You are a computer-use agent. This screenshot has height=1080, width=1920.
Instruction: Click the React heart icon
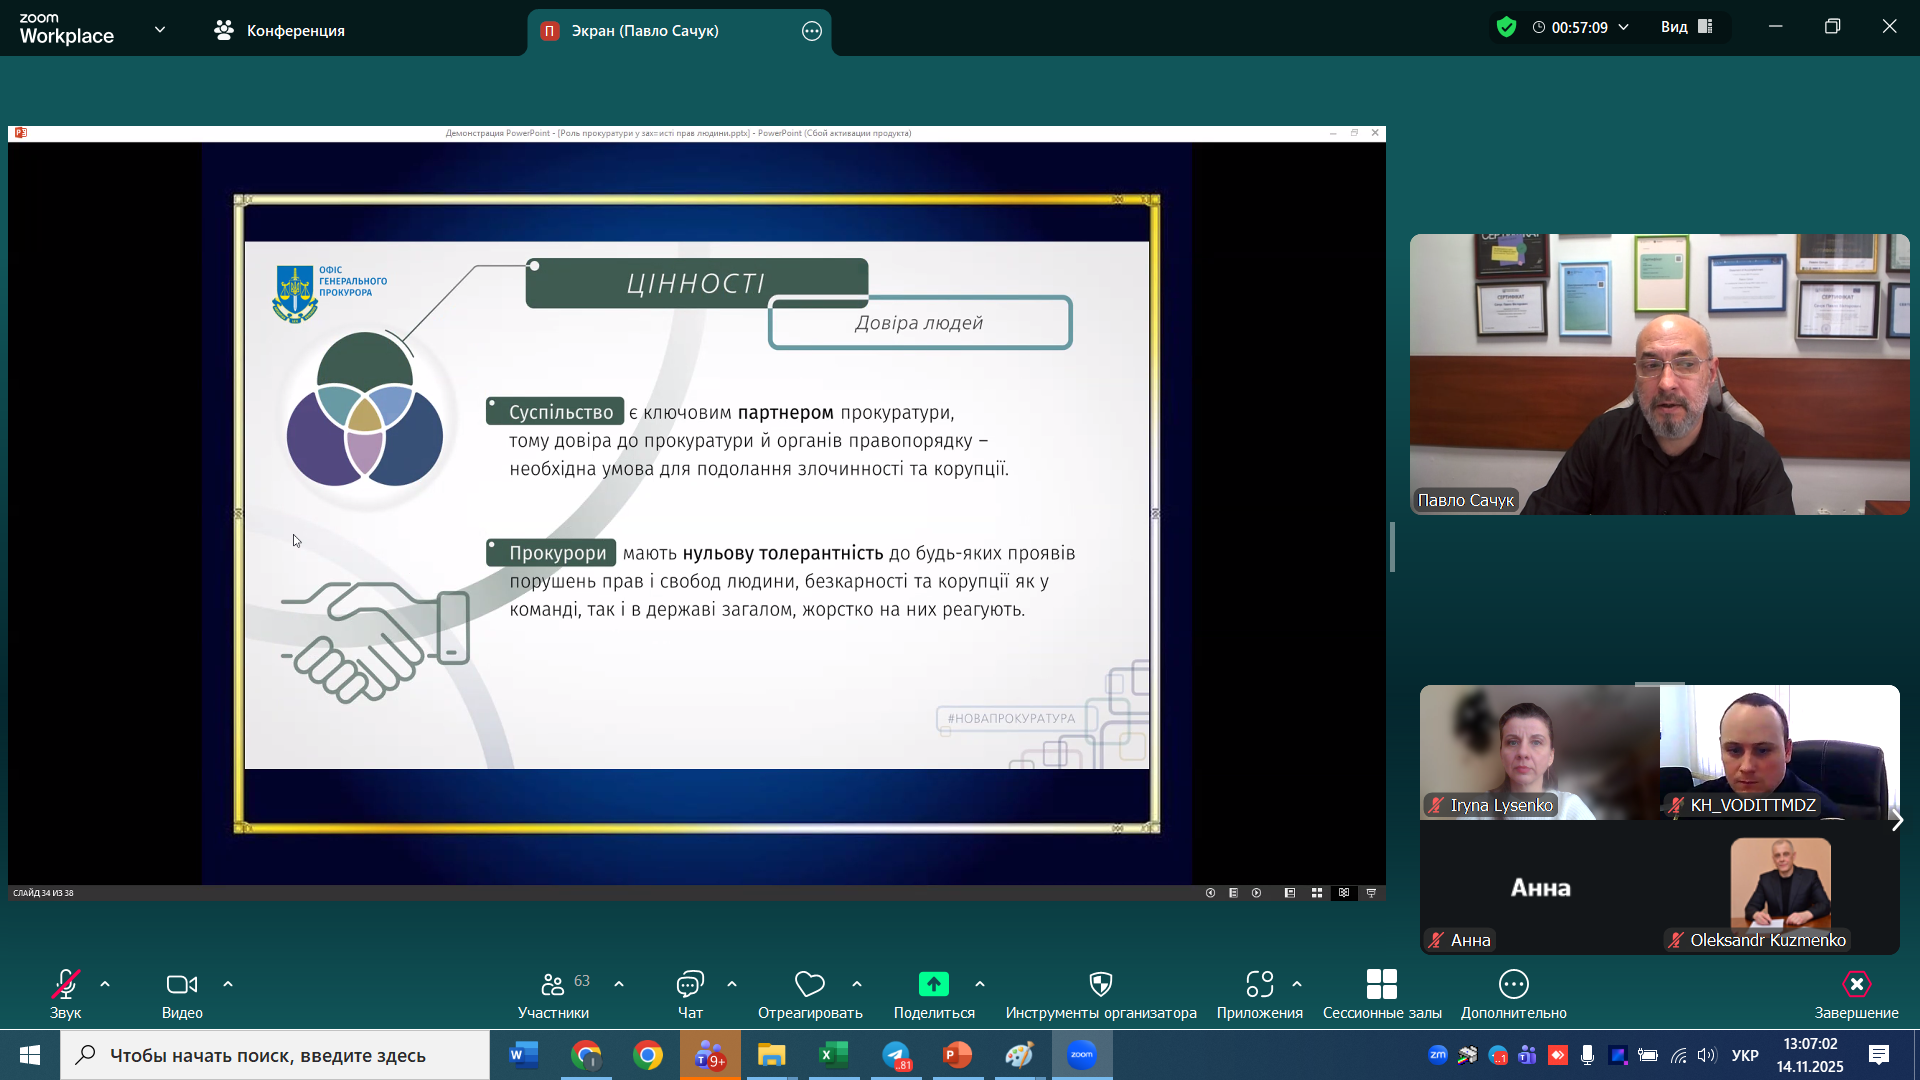tap(809, 985)
